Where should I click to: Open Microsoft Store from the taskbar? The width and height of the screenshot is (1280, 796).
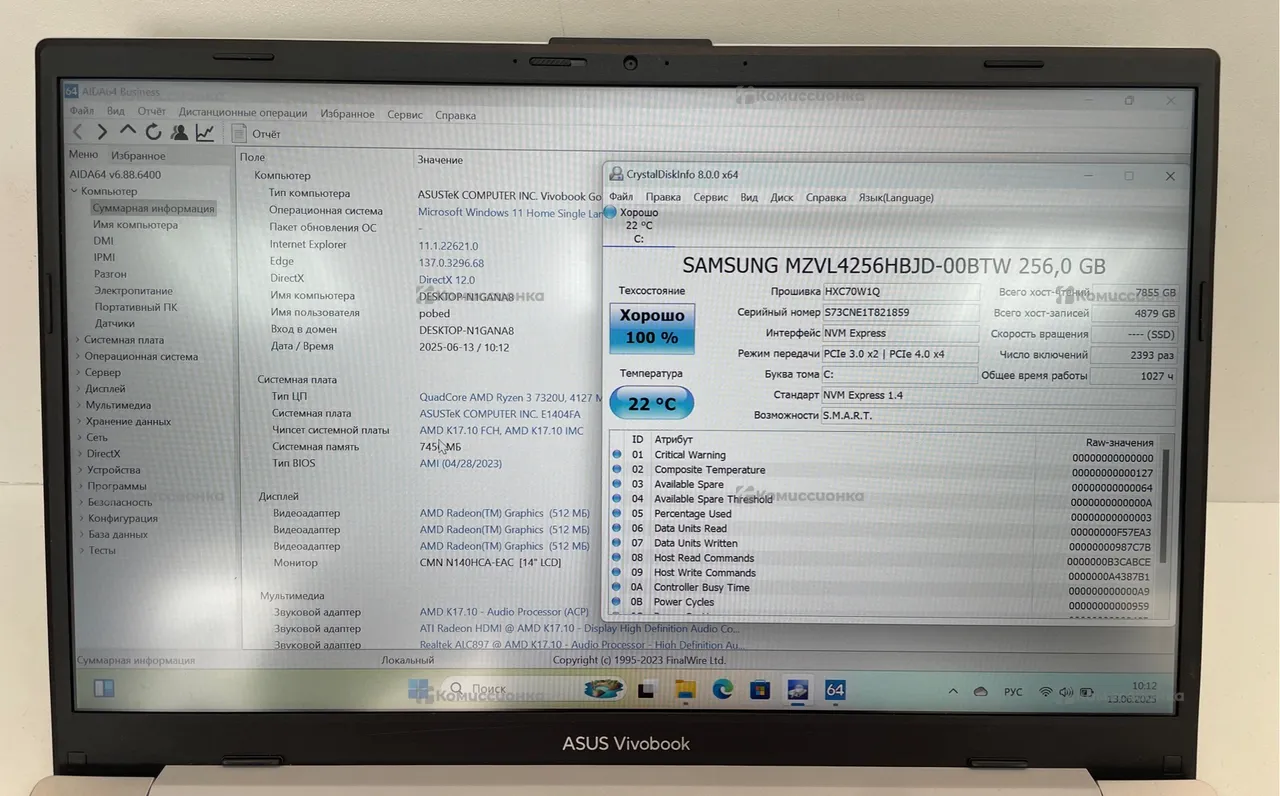coord(759,689)
